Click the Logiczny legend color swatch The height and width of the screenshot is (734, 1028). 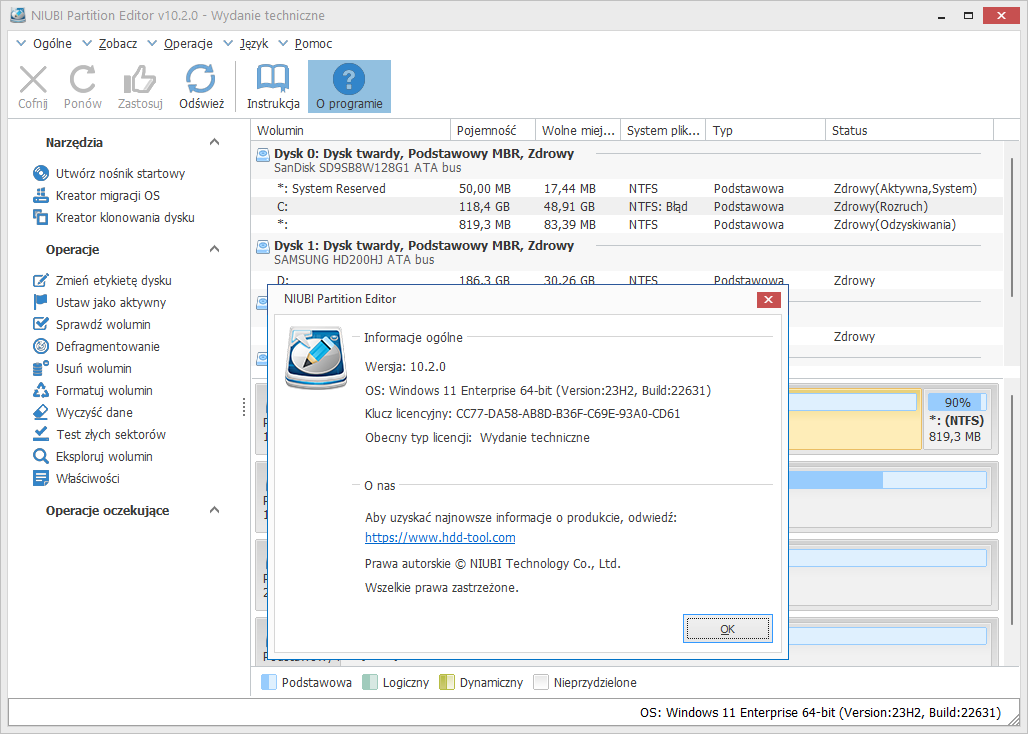(x=370, y=683)
